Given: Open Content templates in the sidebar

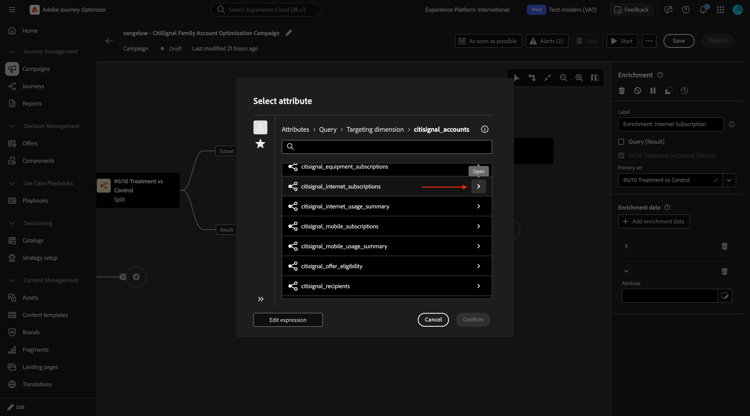Looking at the screenshot, I should click(x=45, y=315).
